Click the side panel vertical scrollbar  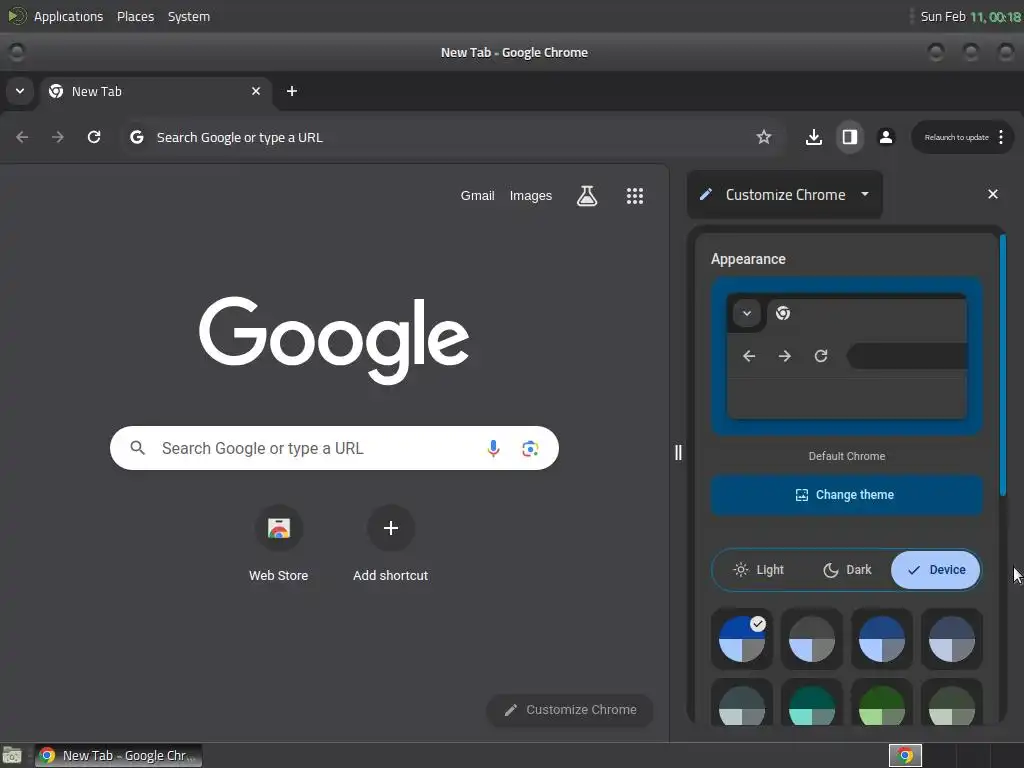[1002, 366]
